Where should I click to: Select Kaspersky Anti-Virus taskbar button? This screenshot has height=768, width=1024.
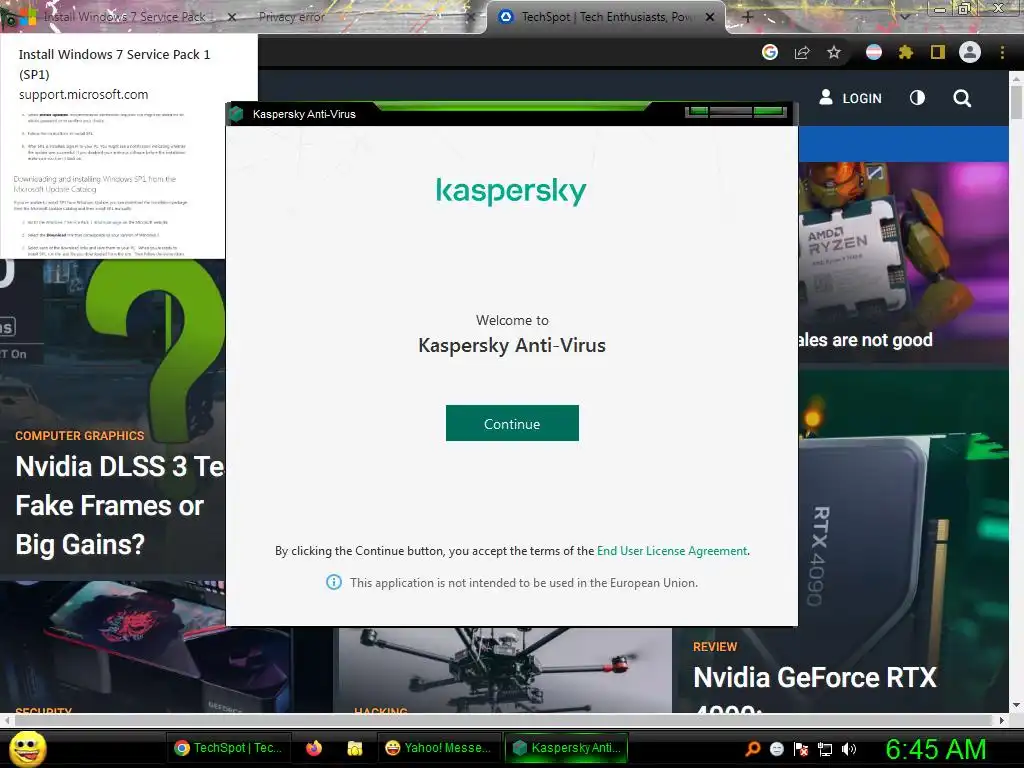567,748
